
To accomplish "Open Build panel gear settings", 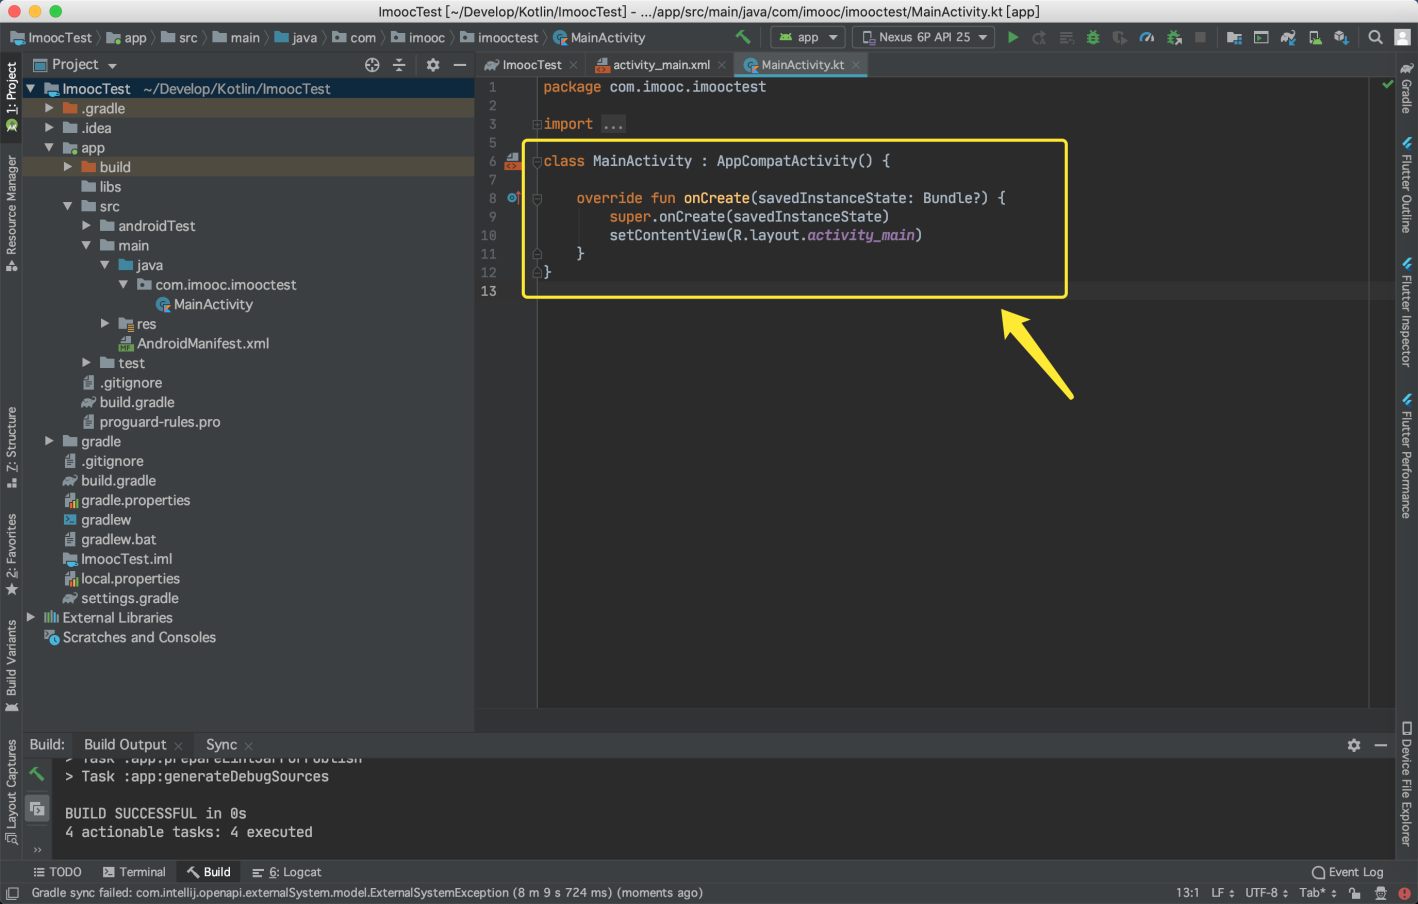I will (1354, 745).
